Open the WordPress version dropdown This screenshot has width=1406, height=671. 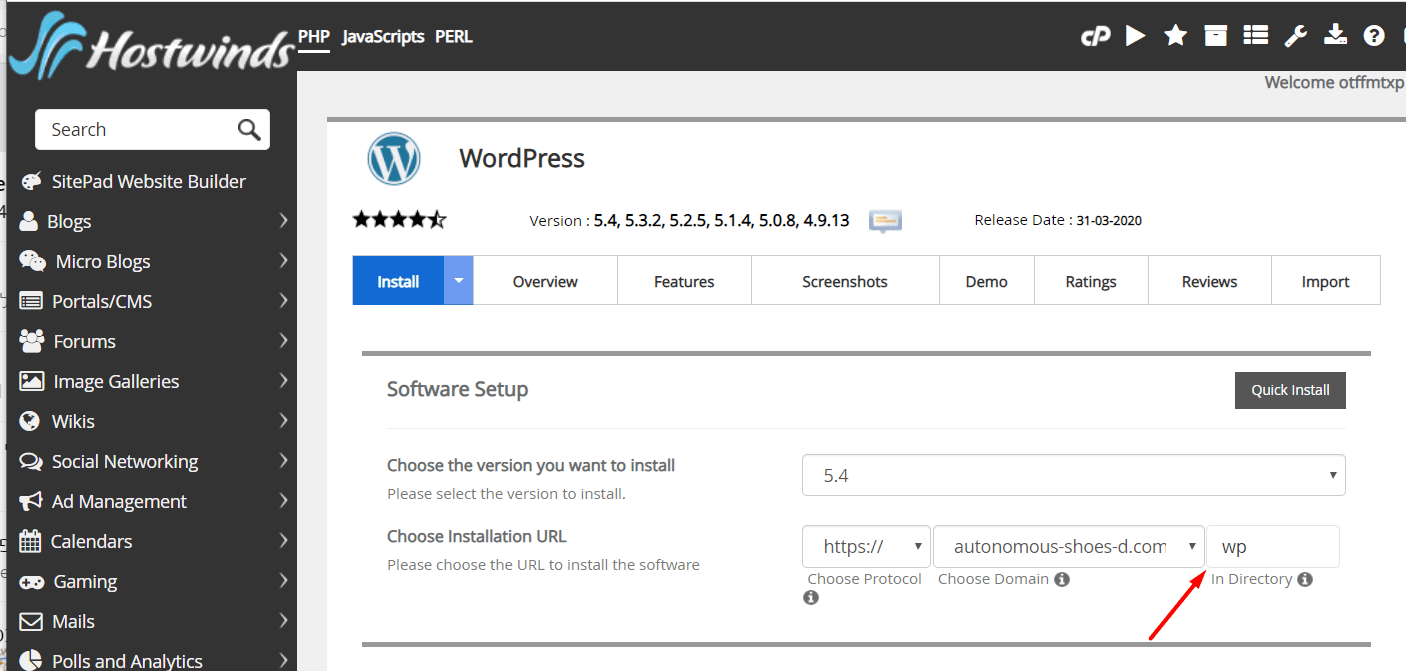(1073, 476)
